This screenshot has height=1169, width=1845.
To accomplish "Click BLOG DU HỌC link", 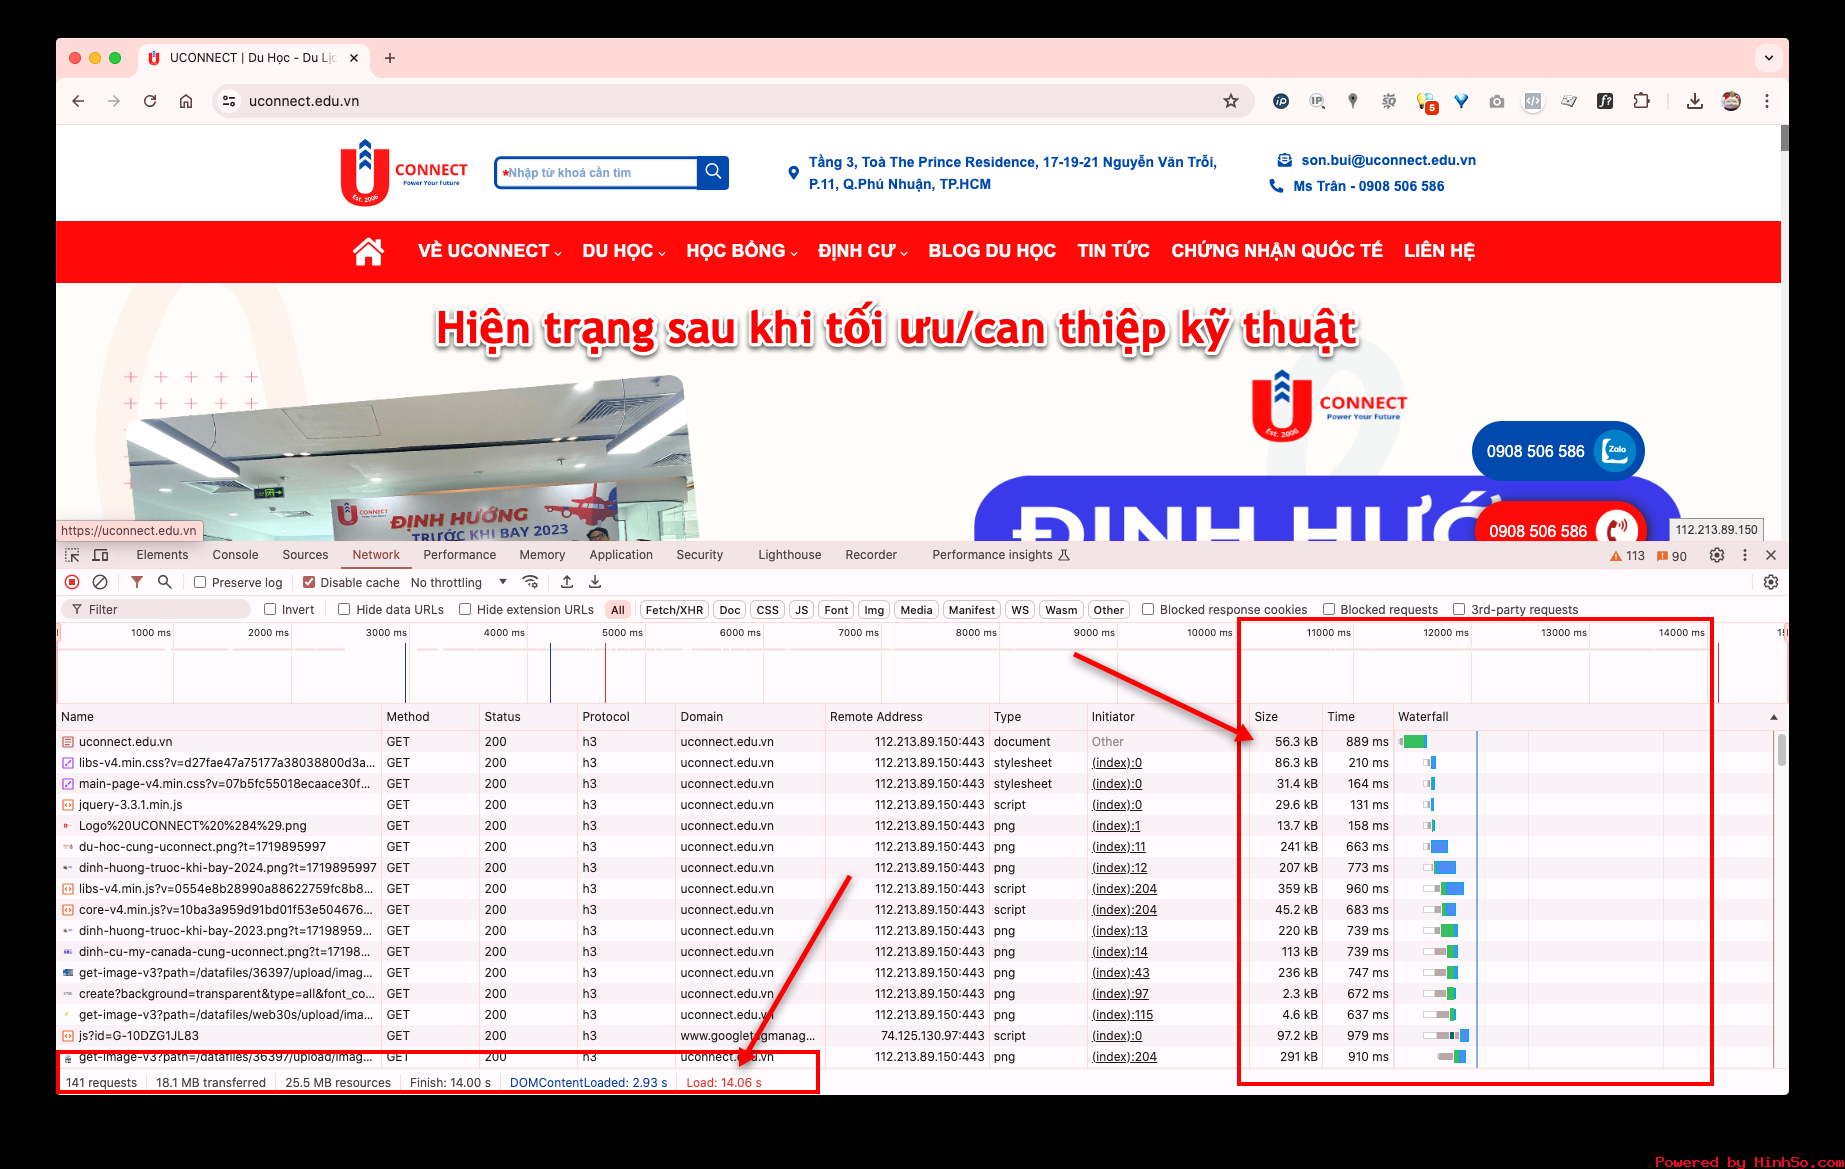I will (x=992, y=251).
